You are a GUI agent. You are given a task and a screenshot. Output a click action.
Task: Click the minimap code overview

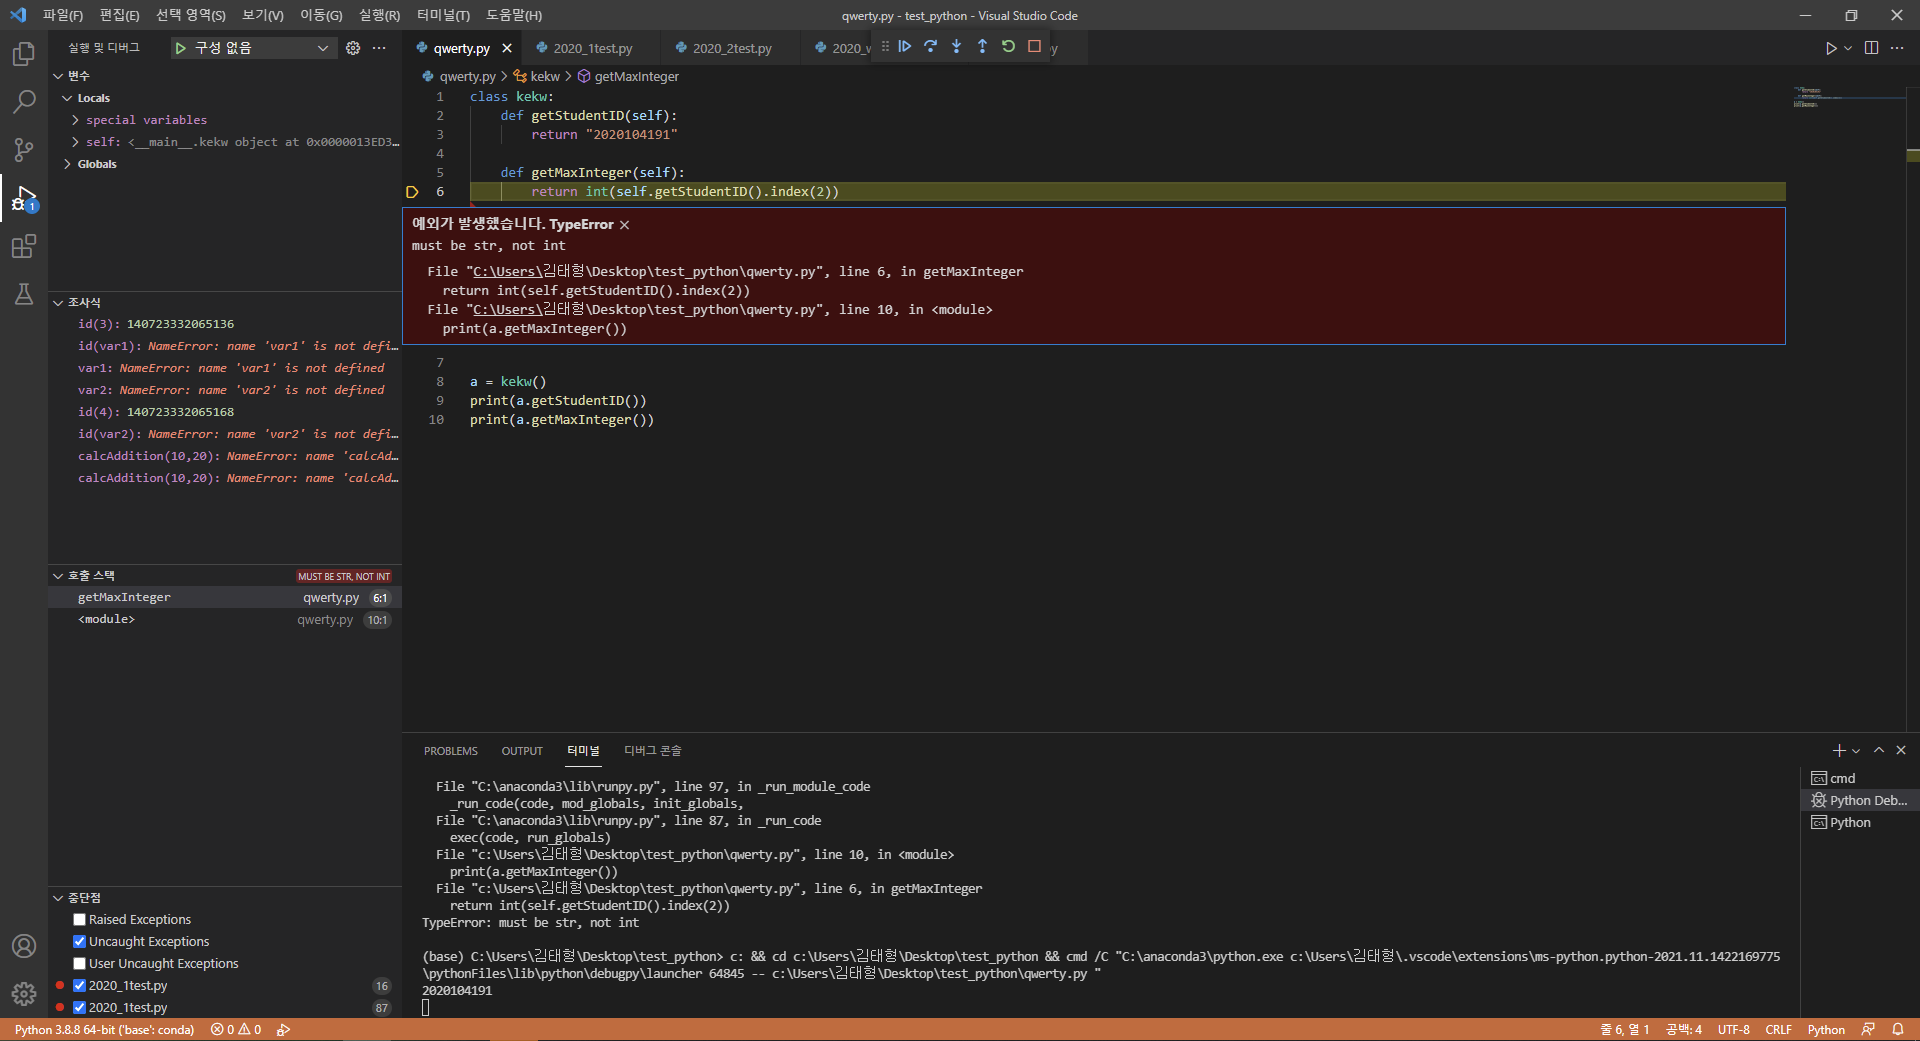1848,97
